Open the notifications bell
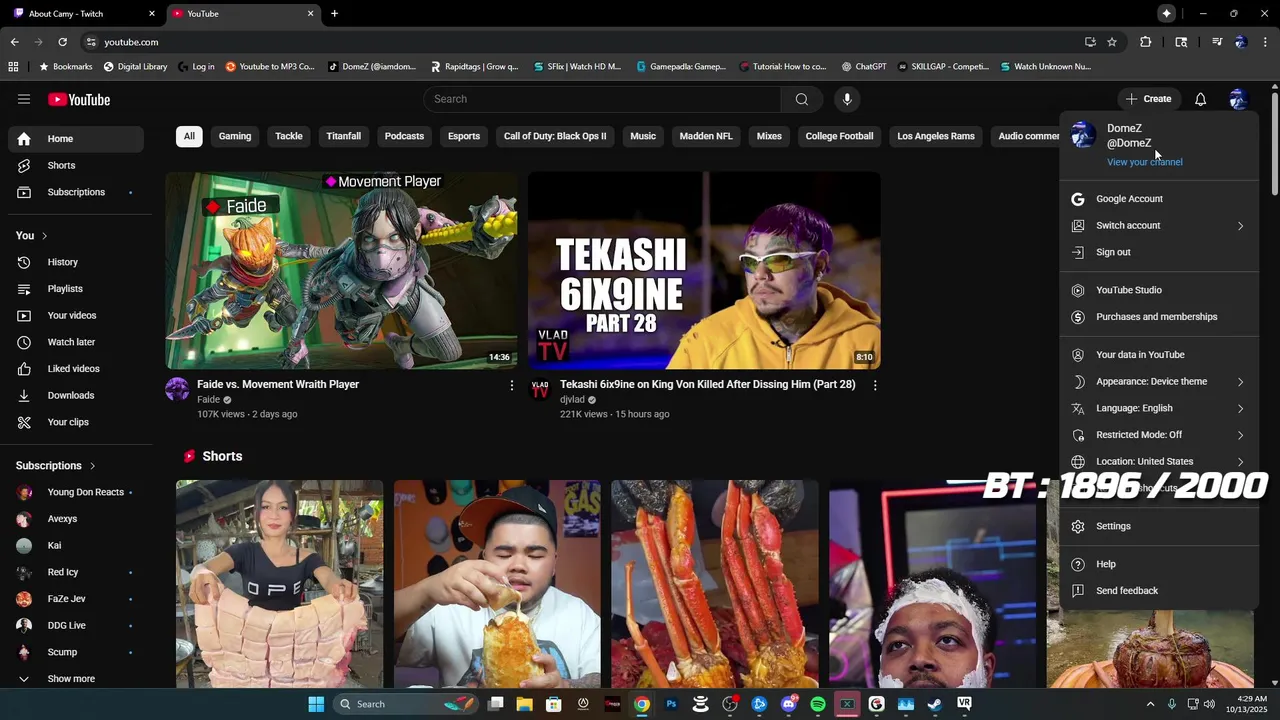 [x=1200, y=99]
